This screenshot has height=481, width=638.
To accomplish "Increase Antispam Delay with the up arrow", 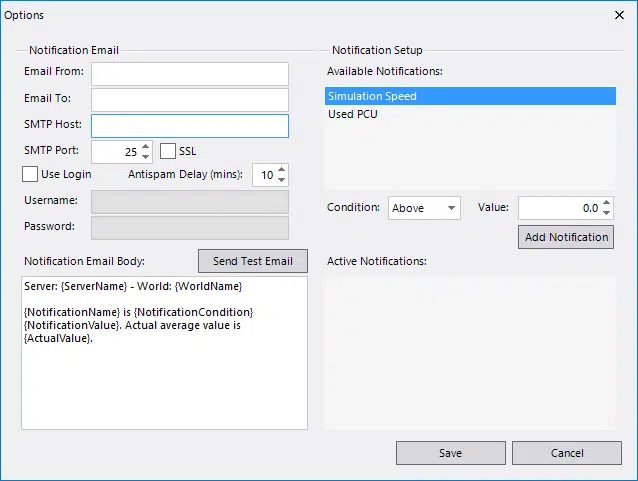I will coord(282,170).
